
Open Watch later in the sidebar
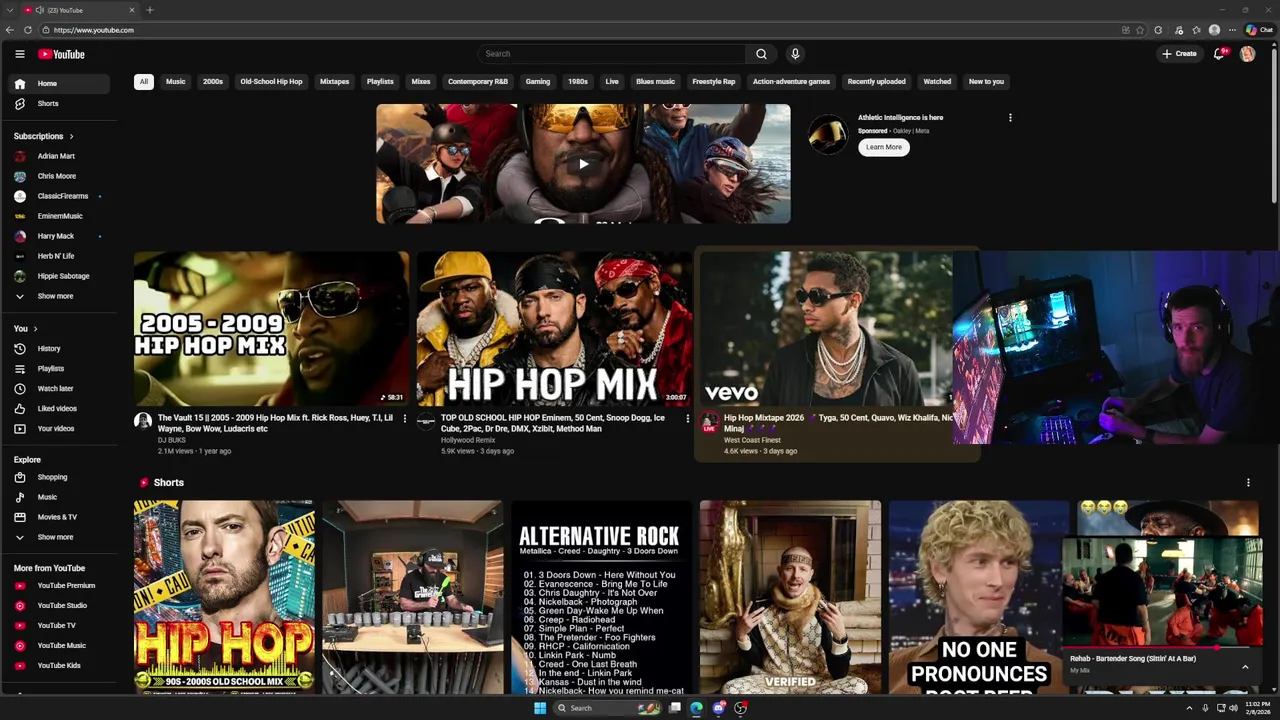[x=59, y=389]
